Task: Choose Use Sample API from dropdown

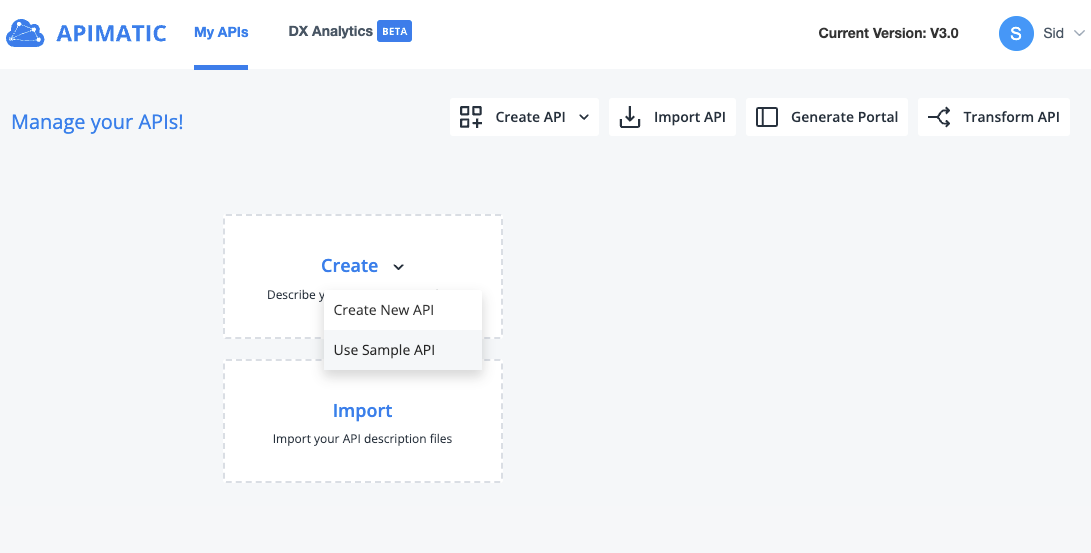Action: (x=403, y=350)
